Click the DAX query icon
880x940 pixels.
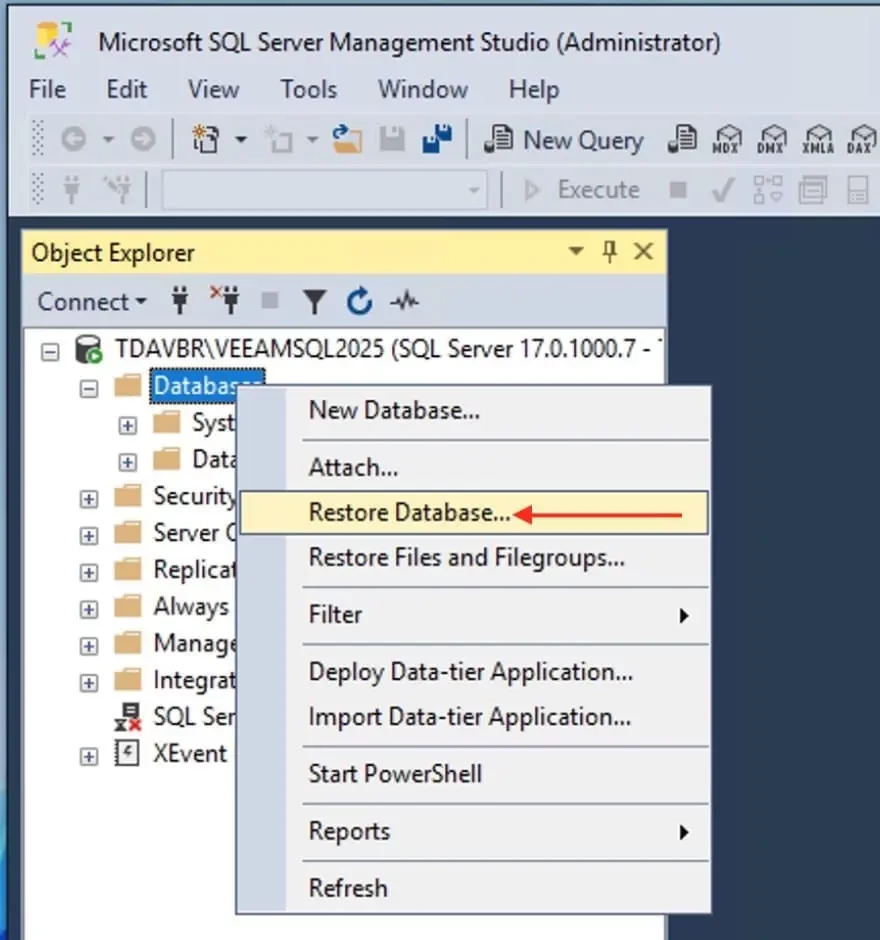[861, 139]
